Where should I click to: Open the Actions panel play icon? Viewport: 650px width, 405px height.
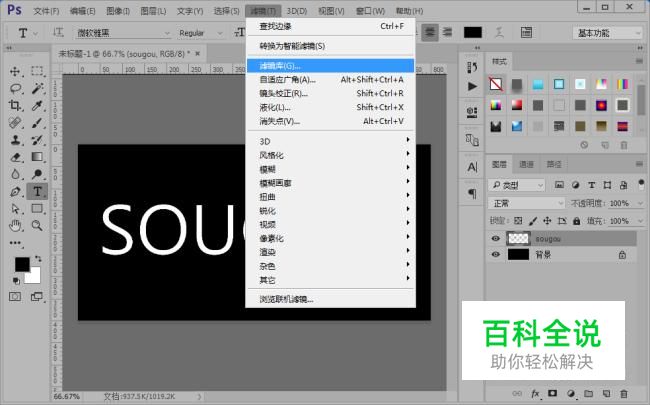(x=472, y=86)
